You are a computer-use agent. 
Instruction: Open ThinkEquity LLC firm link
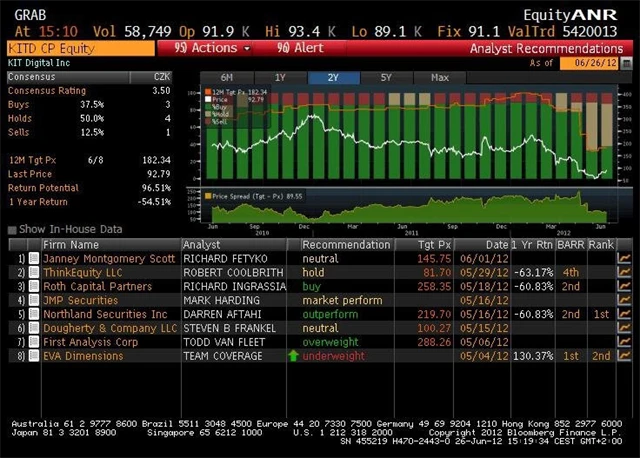point(82,272)
